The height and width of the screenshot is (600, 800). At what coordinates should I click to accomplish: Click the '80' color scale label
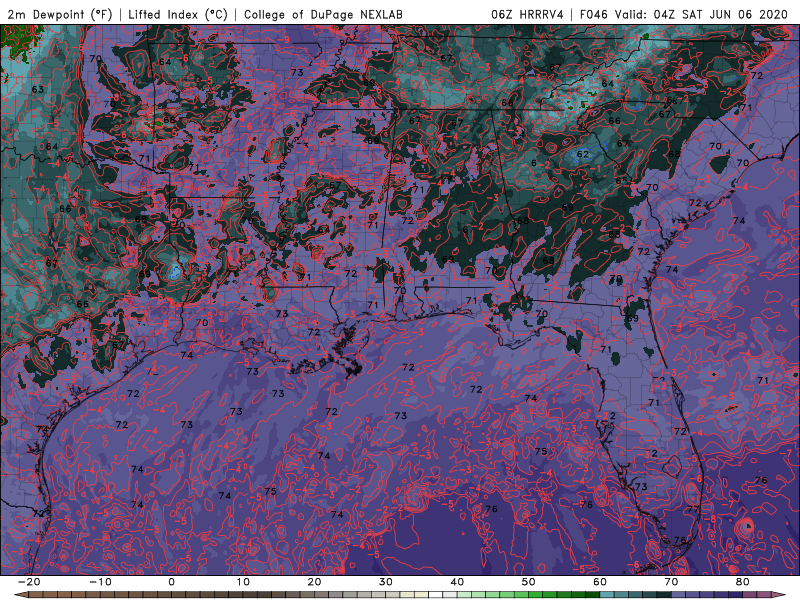(x=743, y=582)
